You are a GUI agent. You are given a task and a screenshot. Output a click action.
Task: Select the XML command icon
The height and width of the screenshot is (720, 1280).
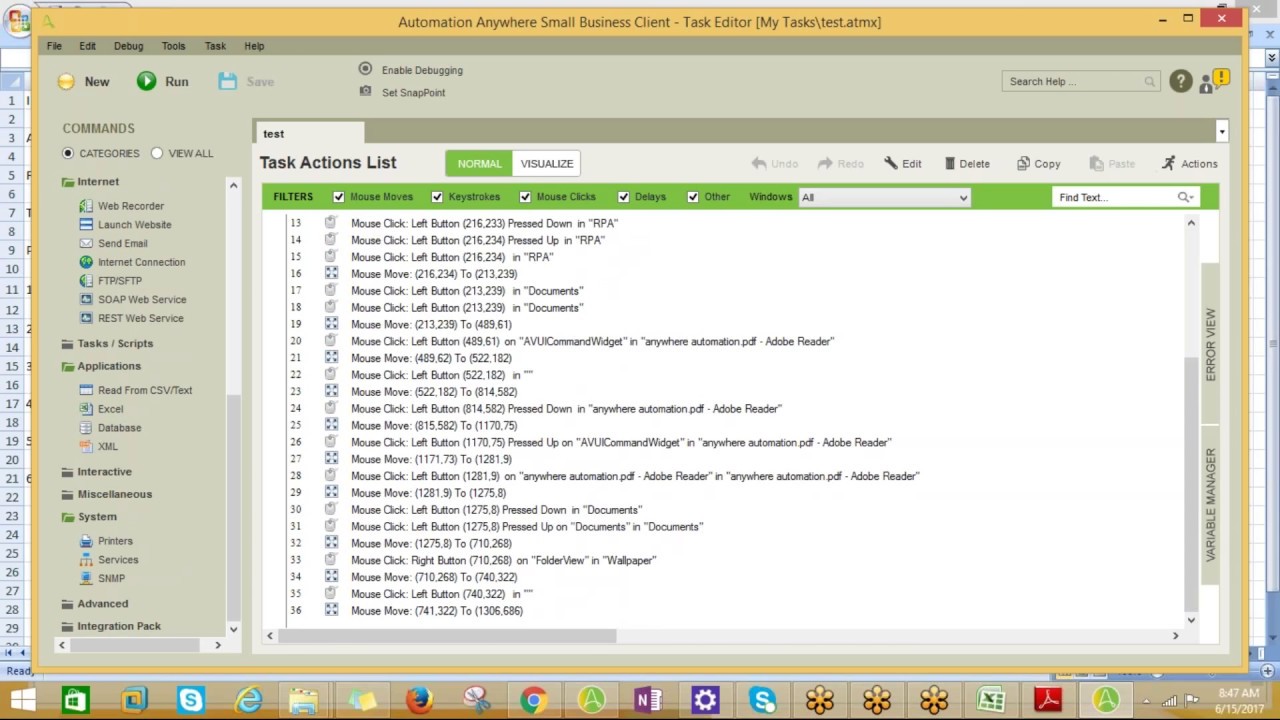coord(86,446)
